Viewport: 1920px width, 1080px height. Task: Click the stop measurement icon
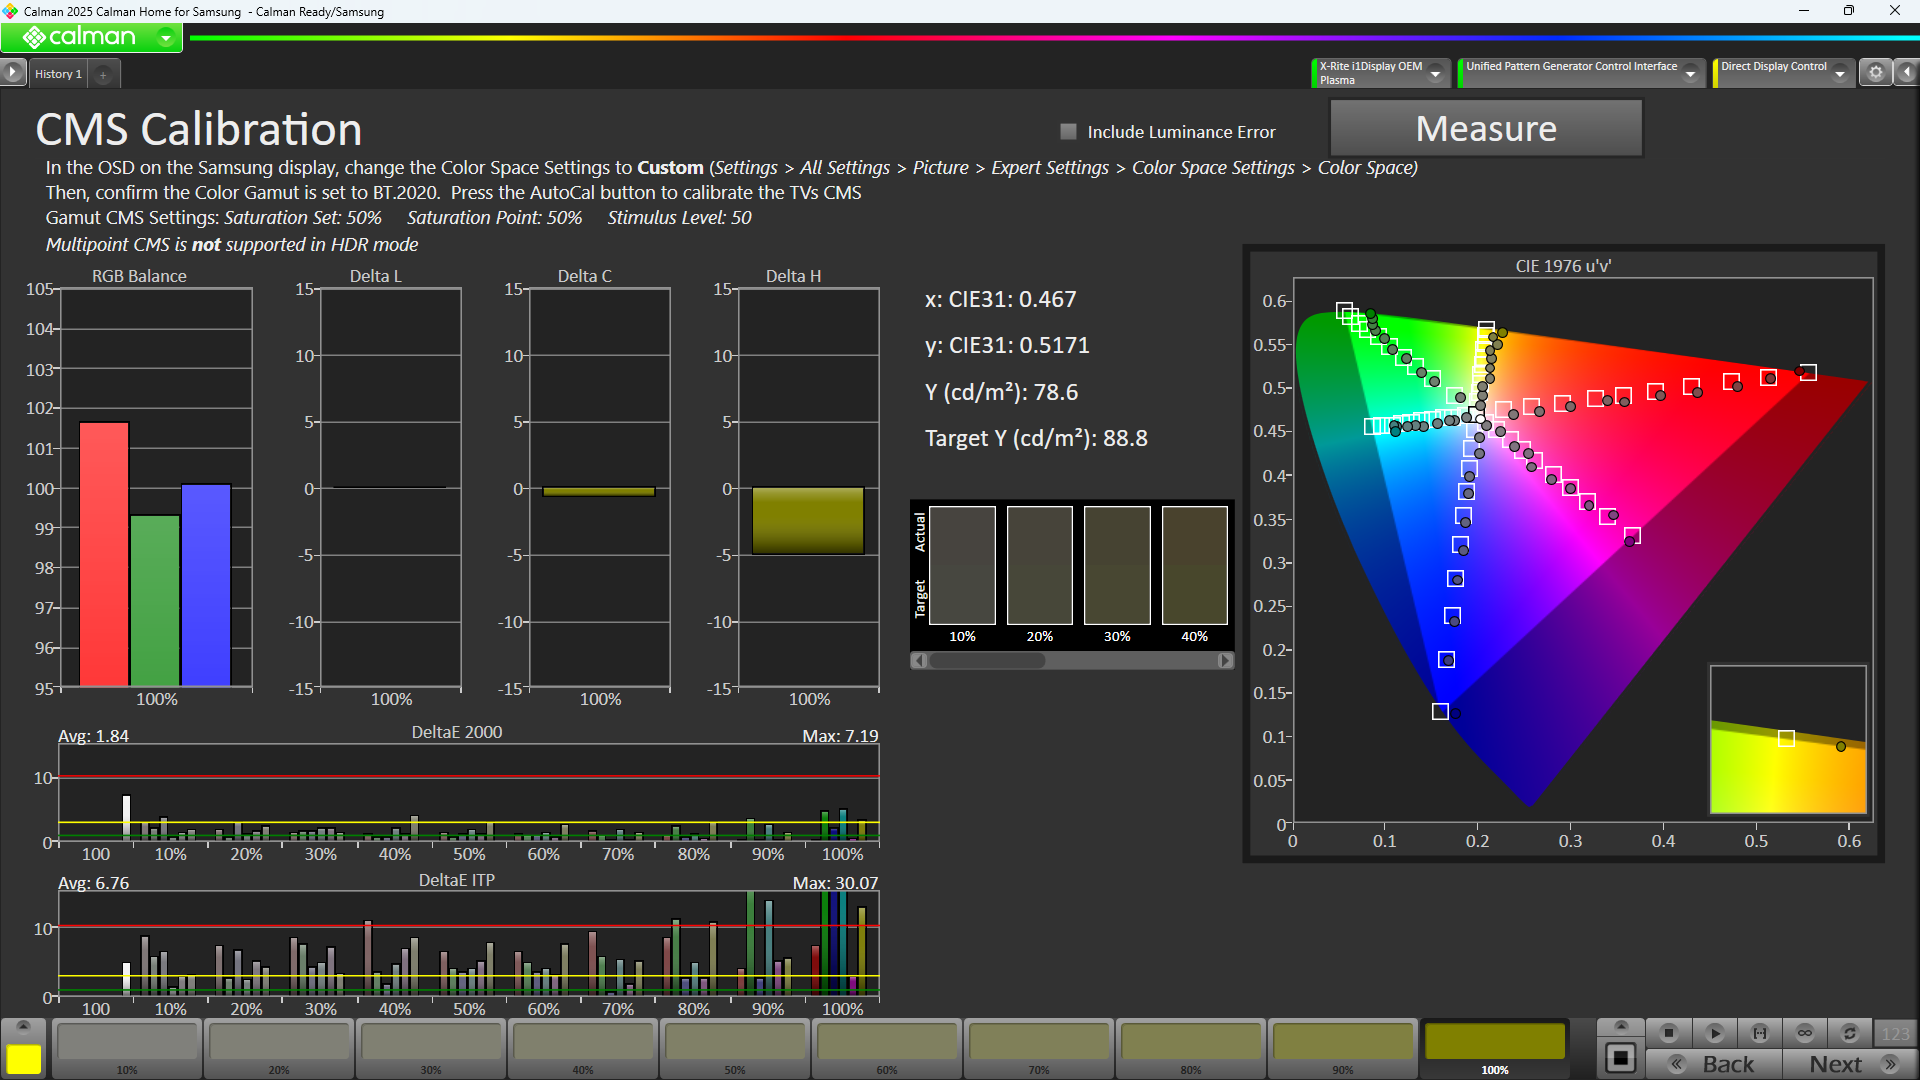pyautogui.click(x=1668, y=1033)
